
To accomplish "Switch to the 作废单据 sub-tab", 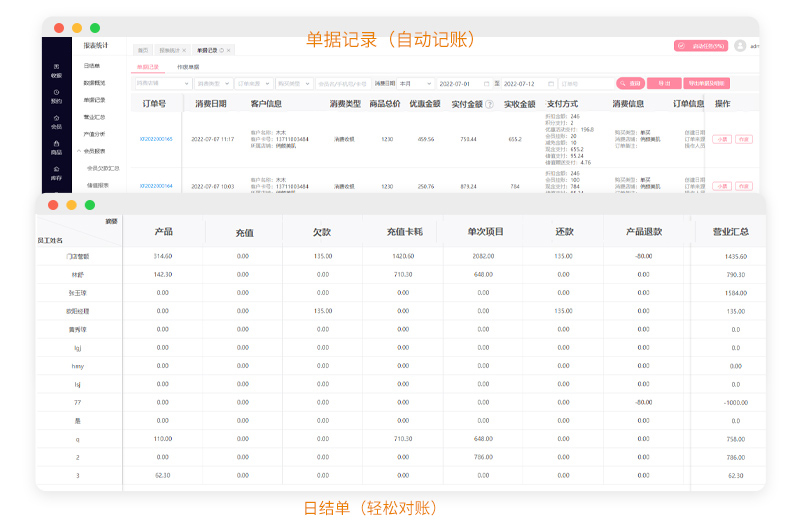I will [x=187, y=67].
